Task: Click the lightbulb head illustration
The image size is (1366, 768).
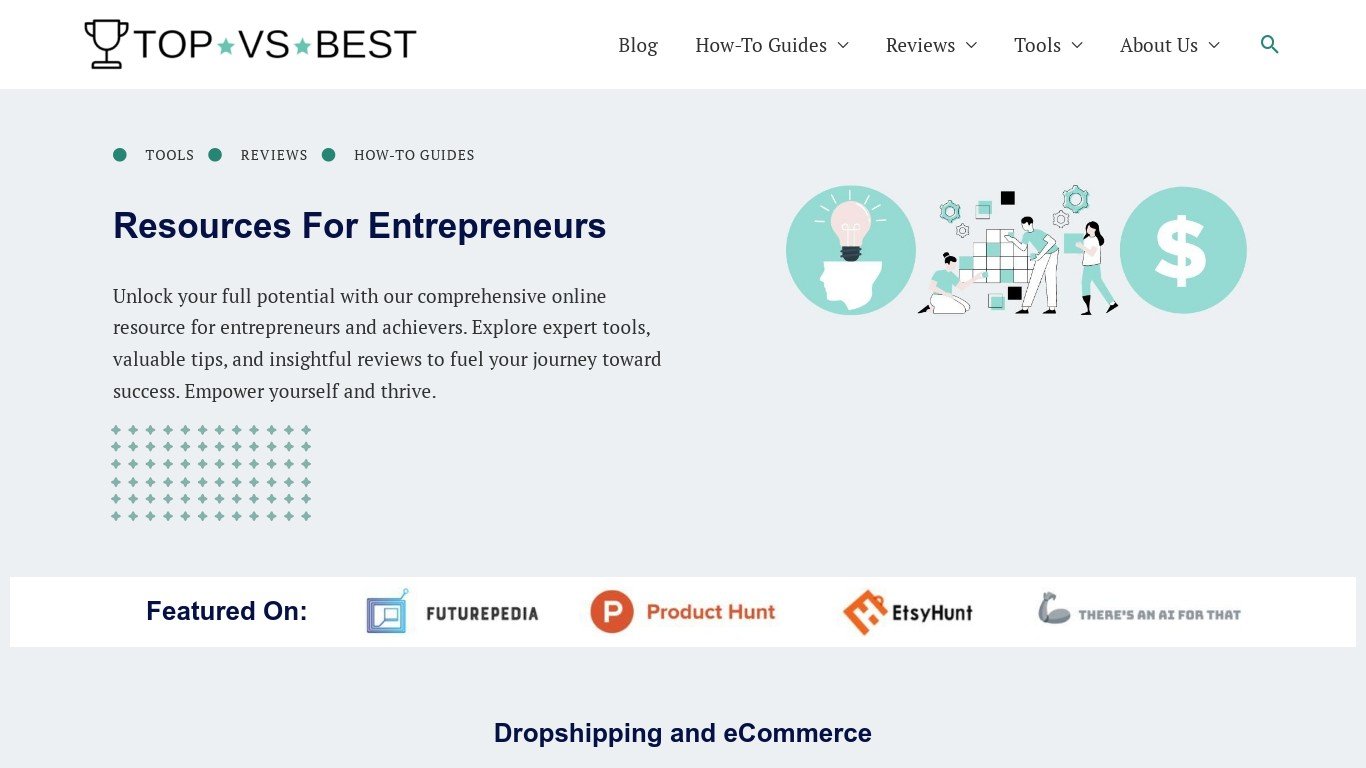Action: coord(850,250)
